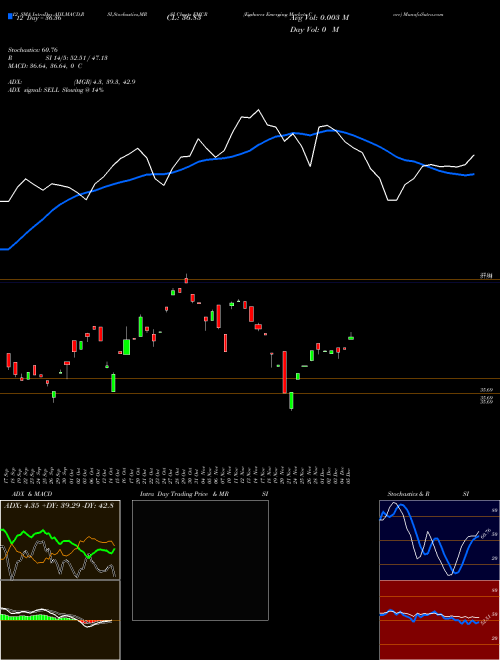This screenshot has height=660, width=500.
Task: Click the highest candlestick touching the top orange line
Action: 186,279
